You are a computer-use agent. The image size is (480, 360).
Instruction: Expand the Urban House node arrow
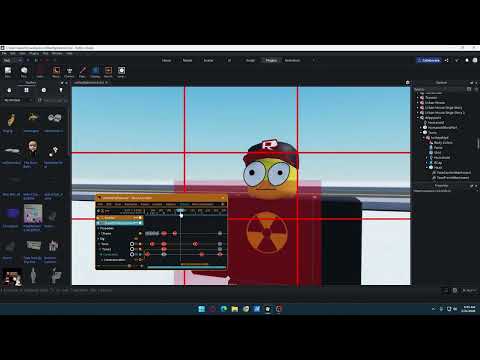pyautogui.click(x=418, y=103)
